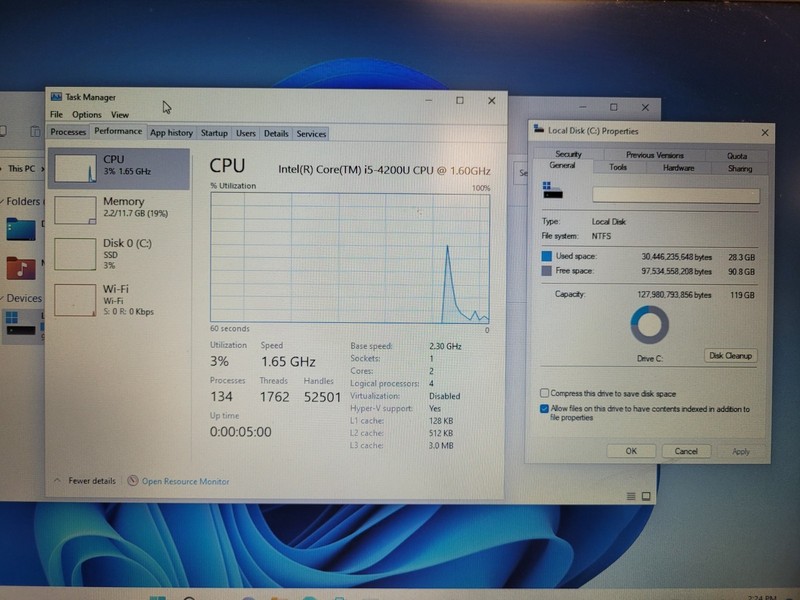Minimize the File Explorer window behind
800x600 pixels.
(x=582, y=107)
